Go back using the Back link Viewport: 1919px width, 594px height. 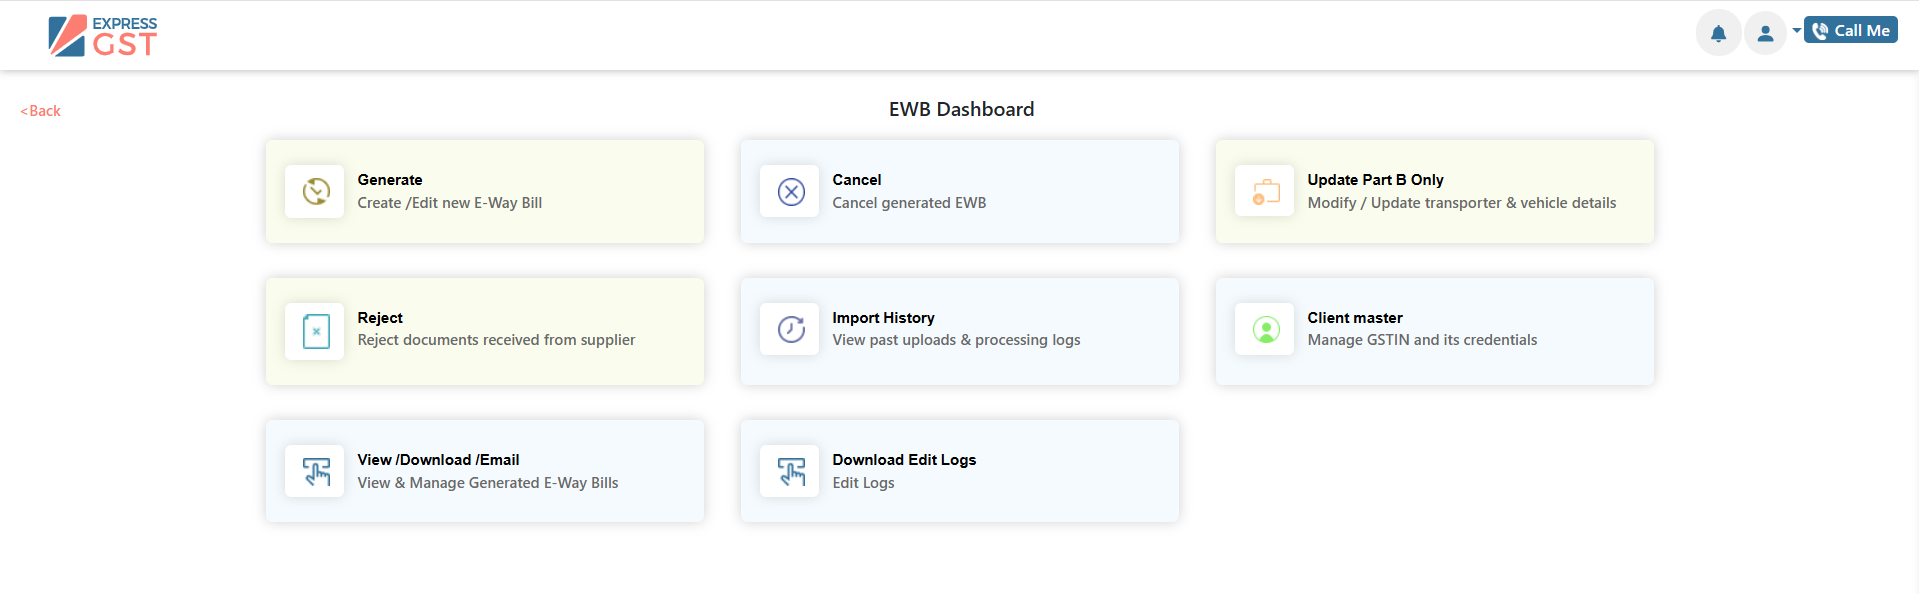41,111
